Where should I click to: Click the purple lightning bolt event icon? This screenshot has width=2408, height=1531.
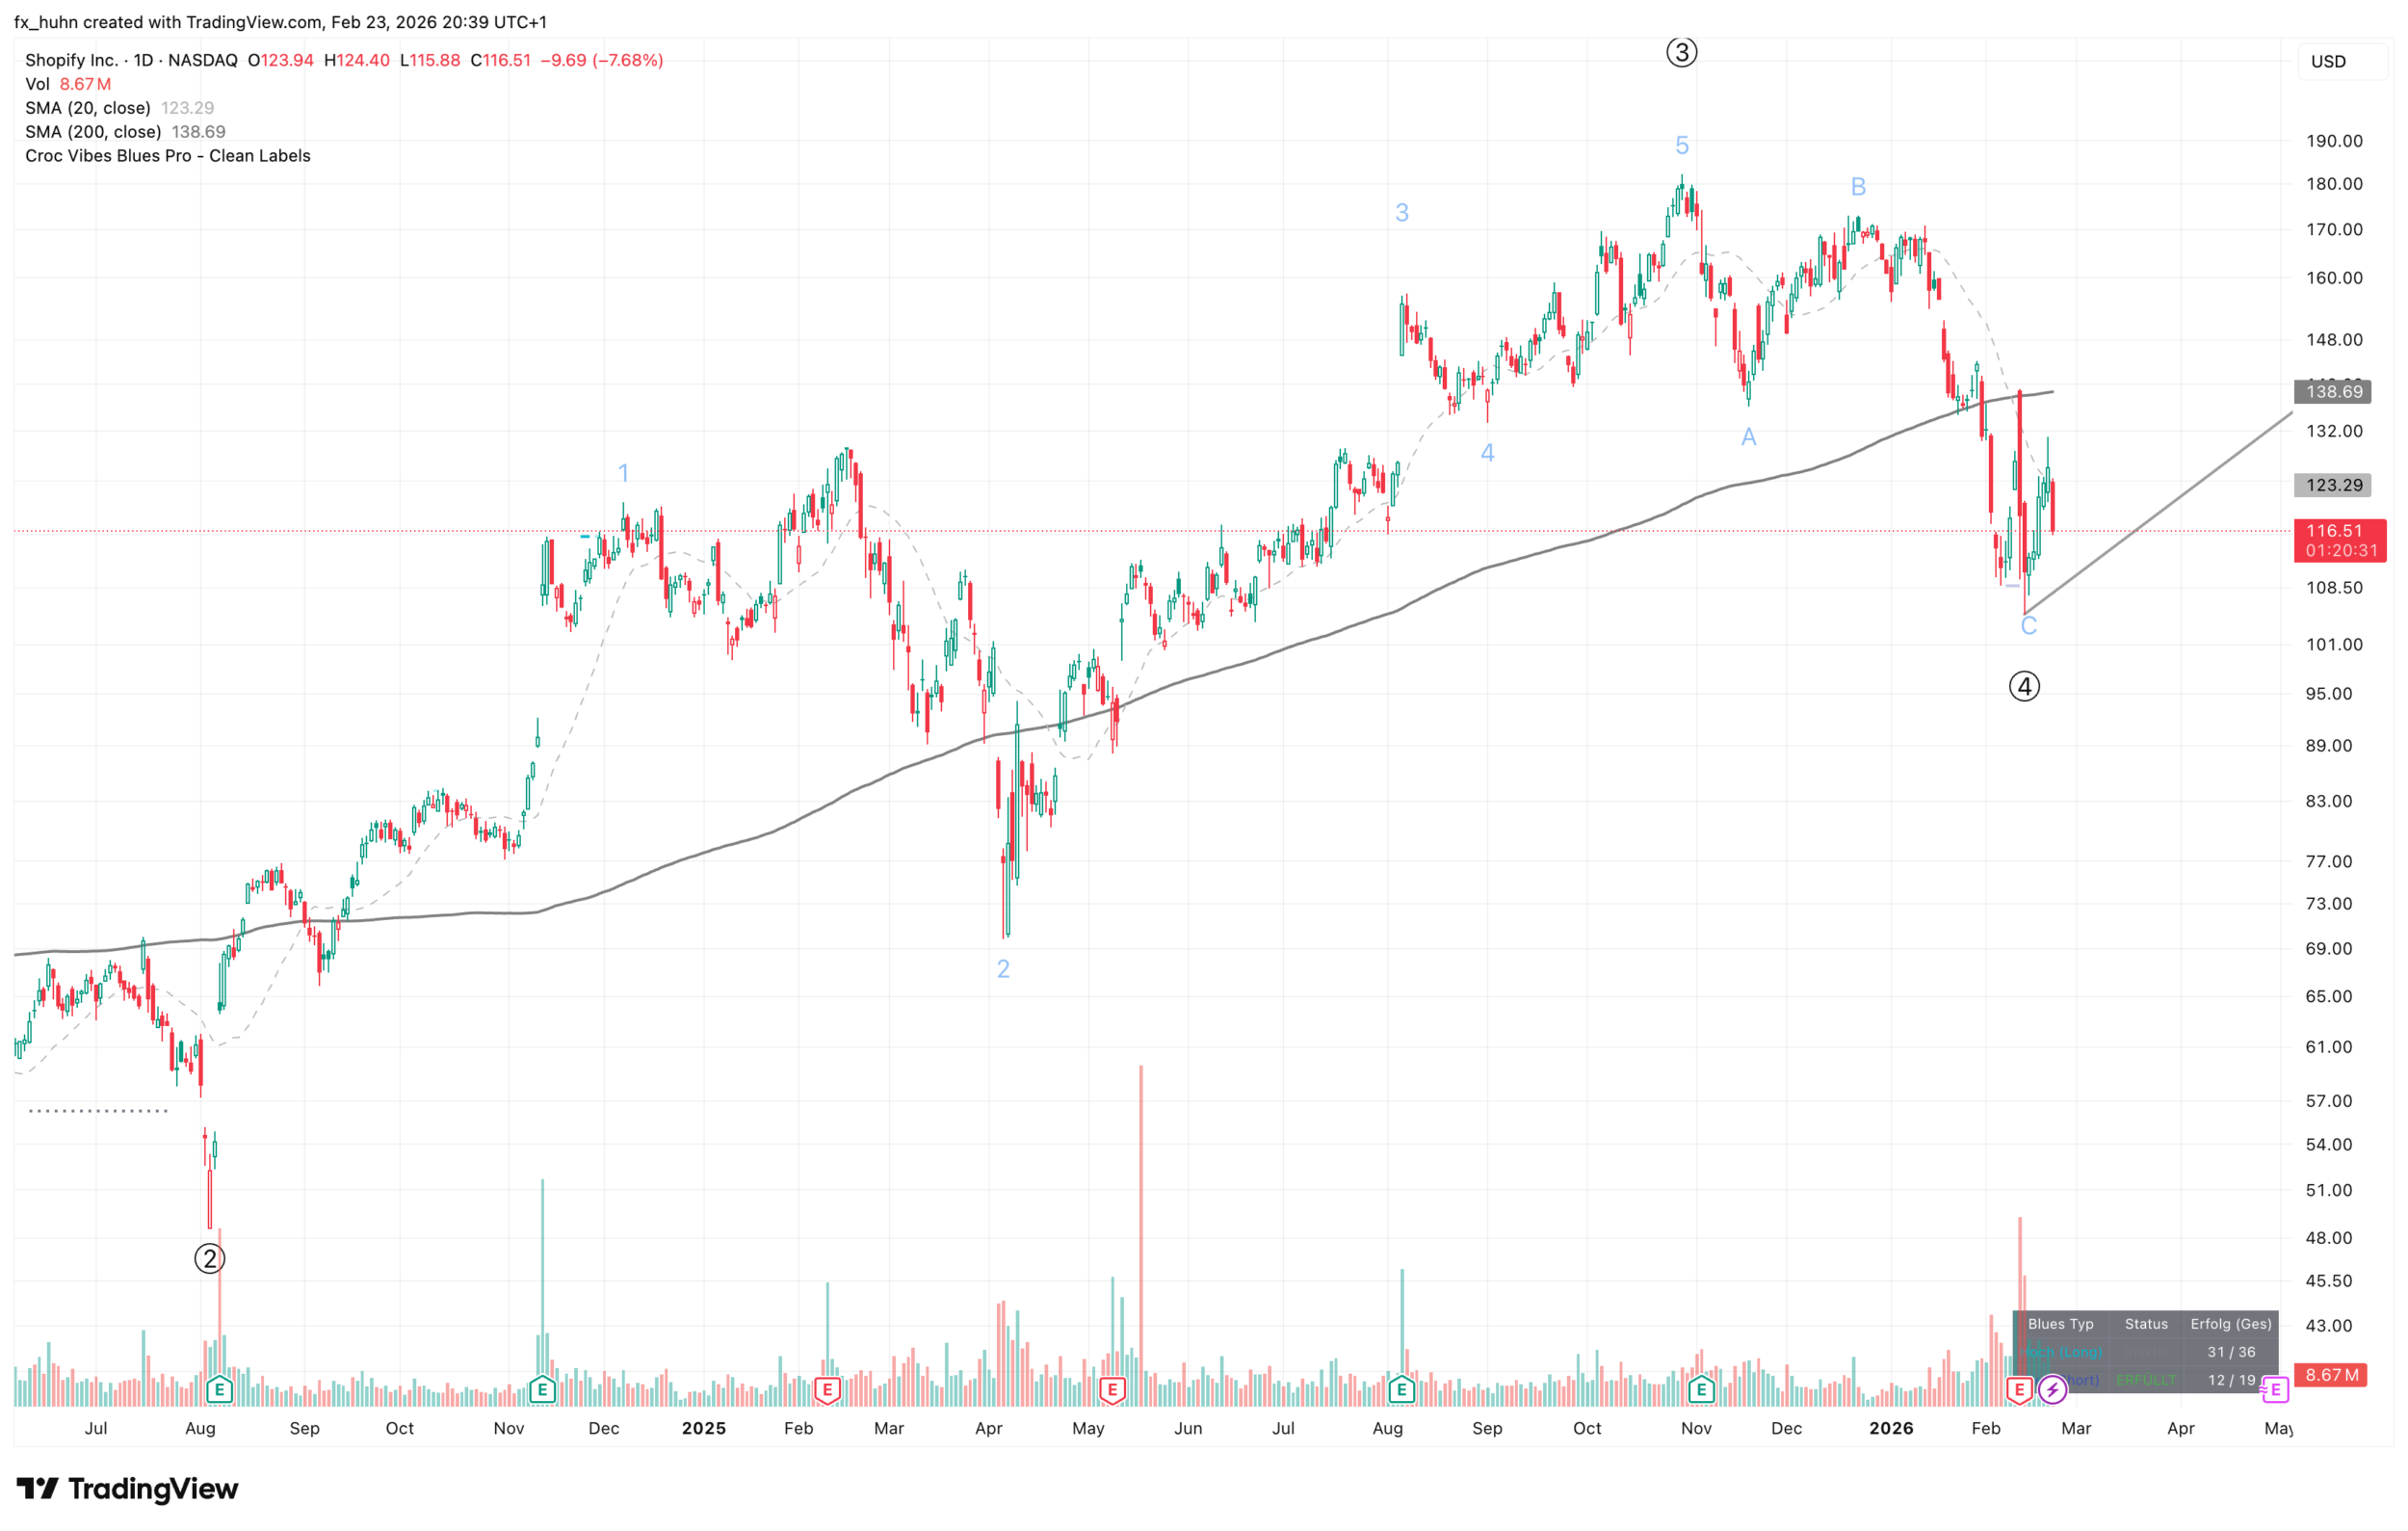pyautogui.click(x=2052, y=1389)
